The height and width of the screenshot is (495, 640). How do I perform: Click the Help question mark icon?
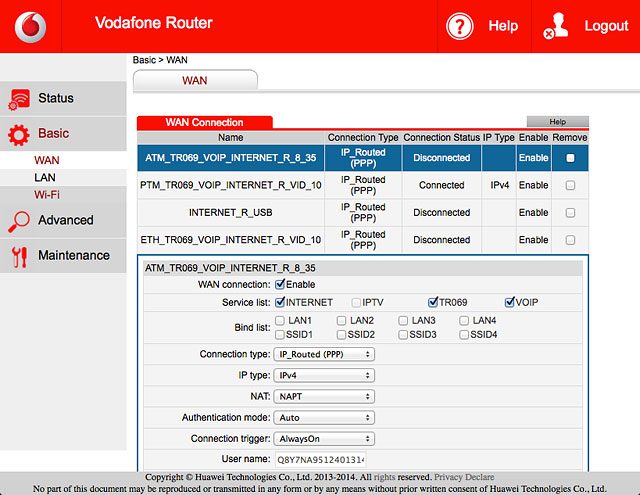point(460,27)
